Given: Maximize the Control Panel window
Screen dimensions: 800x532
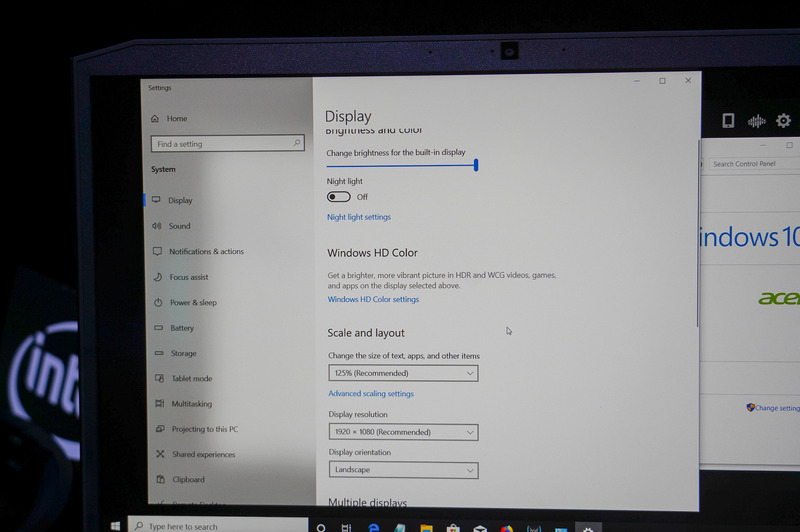Looking at the screenshot, I should (789, 145).
